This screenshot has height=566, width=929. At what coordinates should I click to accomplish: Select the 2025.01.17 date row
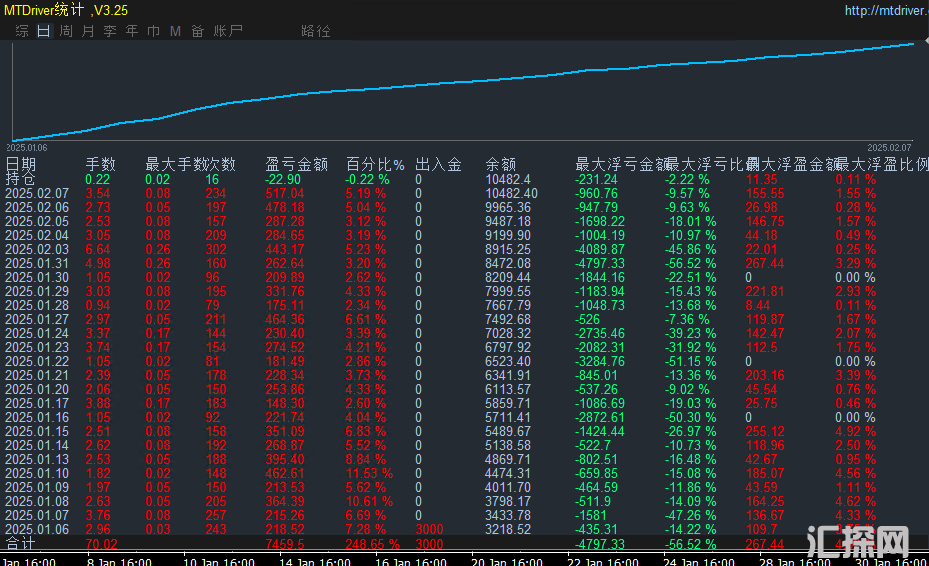[x=464, y=404]
